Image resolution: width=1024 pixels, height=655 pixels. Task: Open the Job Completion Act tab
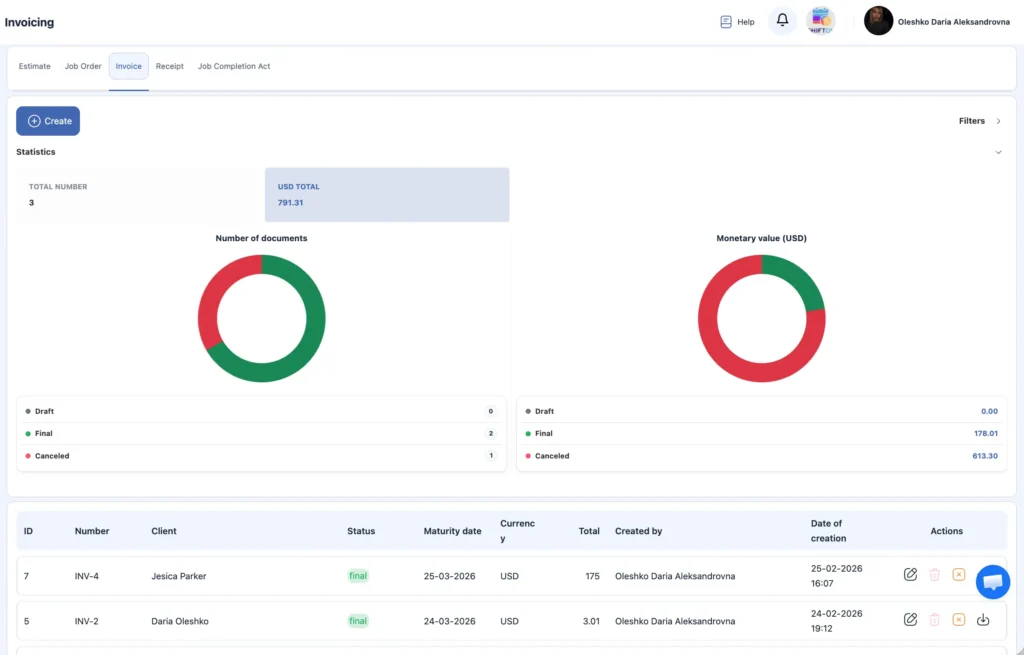point(234,66)
